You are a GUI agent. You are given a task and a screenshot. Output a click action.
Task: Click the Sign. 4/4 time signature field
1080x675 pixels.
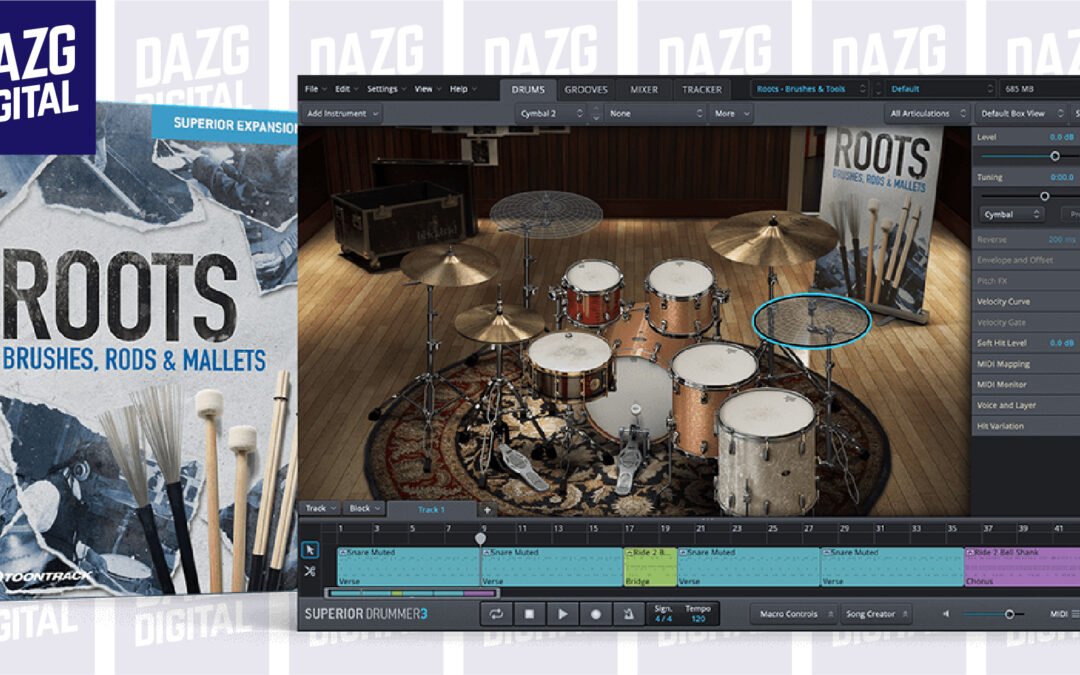(x=663, y=614)
